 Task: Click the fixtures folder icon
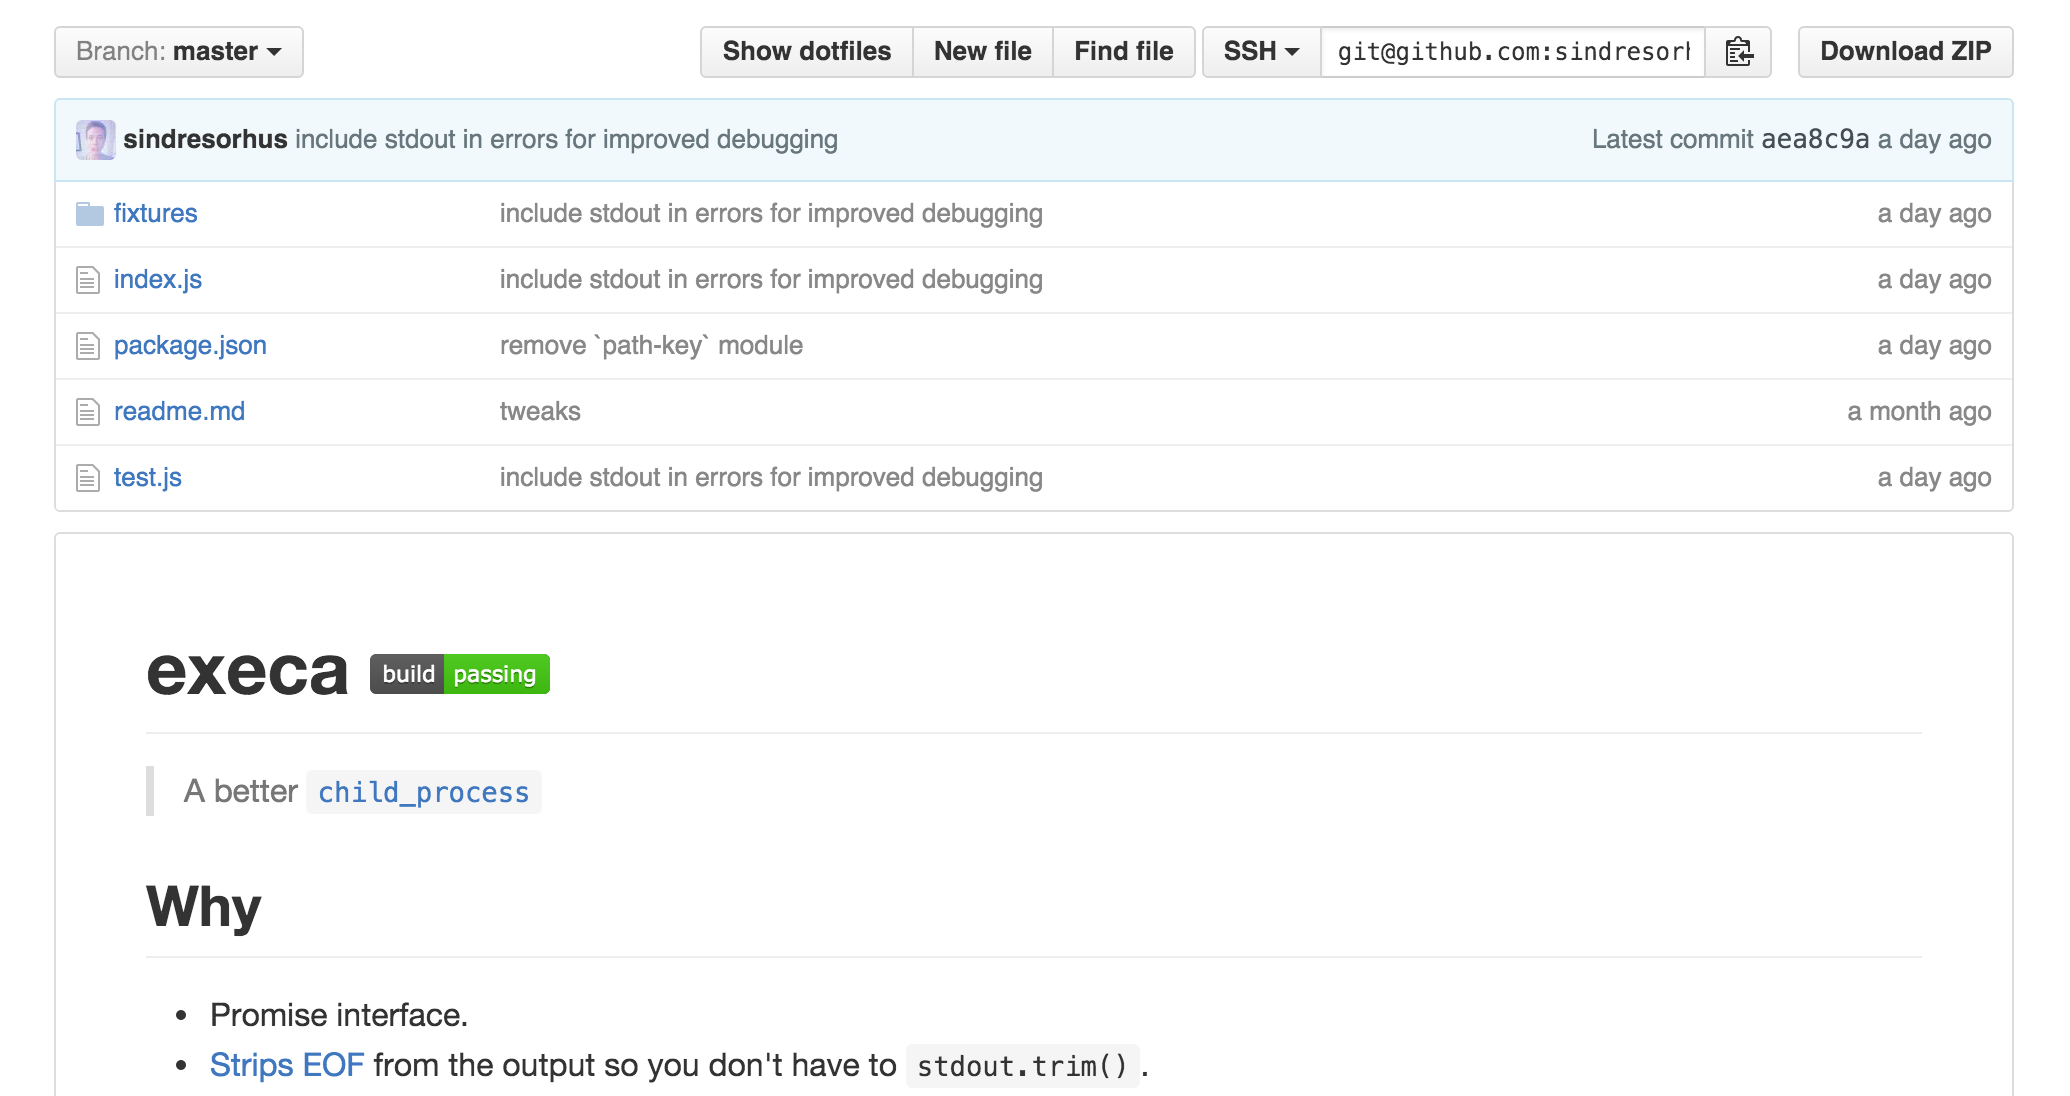tap(89, 214)
